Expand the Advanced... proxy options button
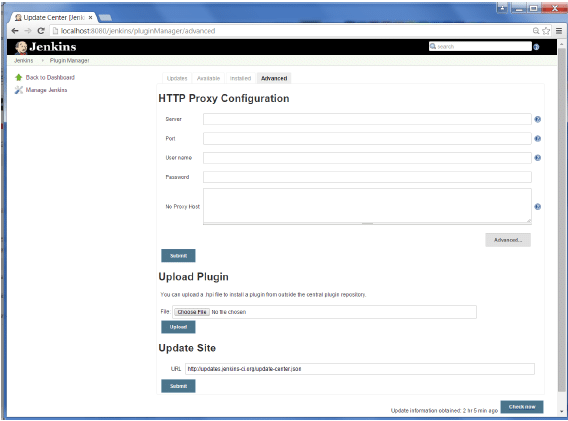This screenshot has height=421, width=568. pyautogui.click(x=508, y=240)
